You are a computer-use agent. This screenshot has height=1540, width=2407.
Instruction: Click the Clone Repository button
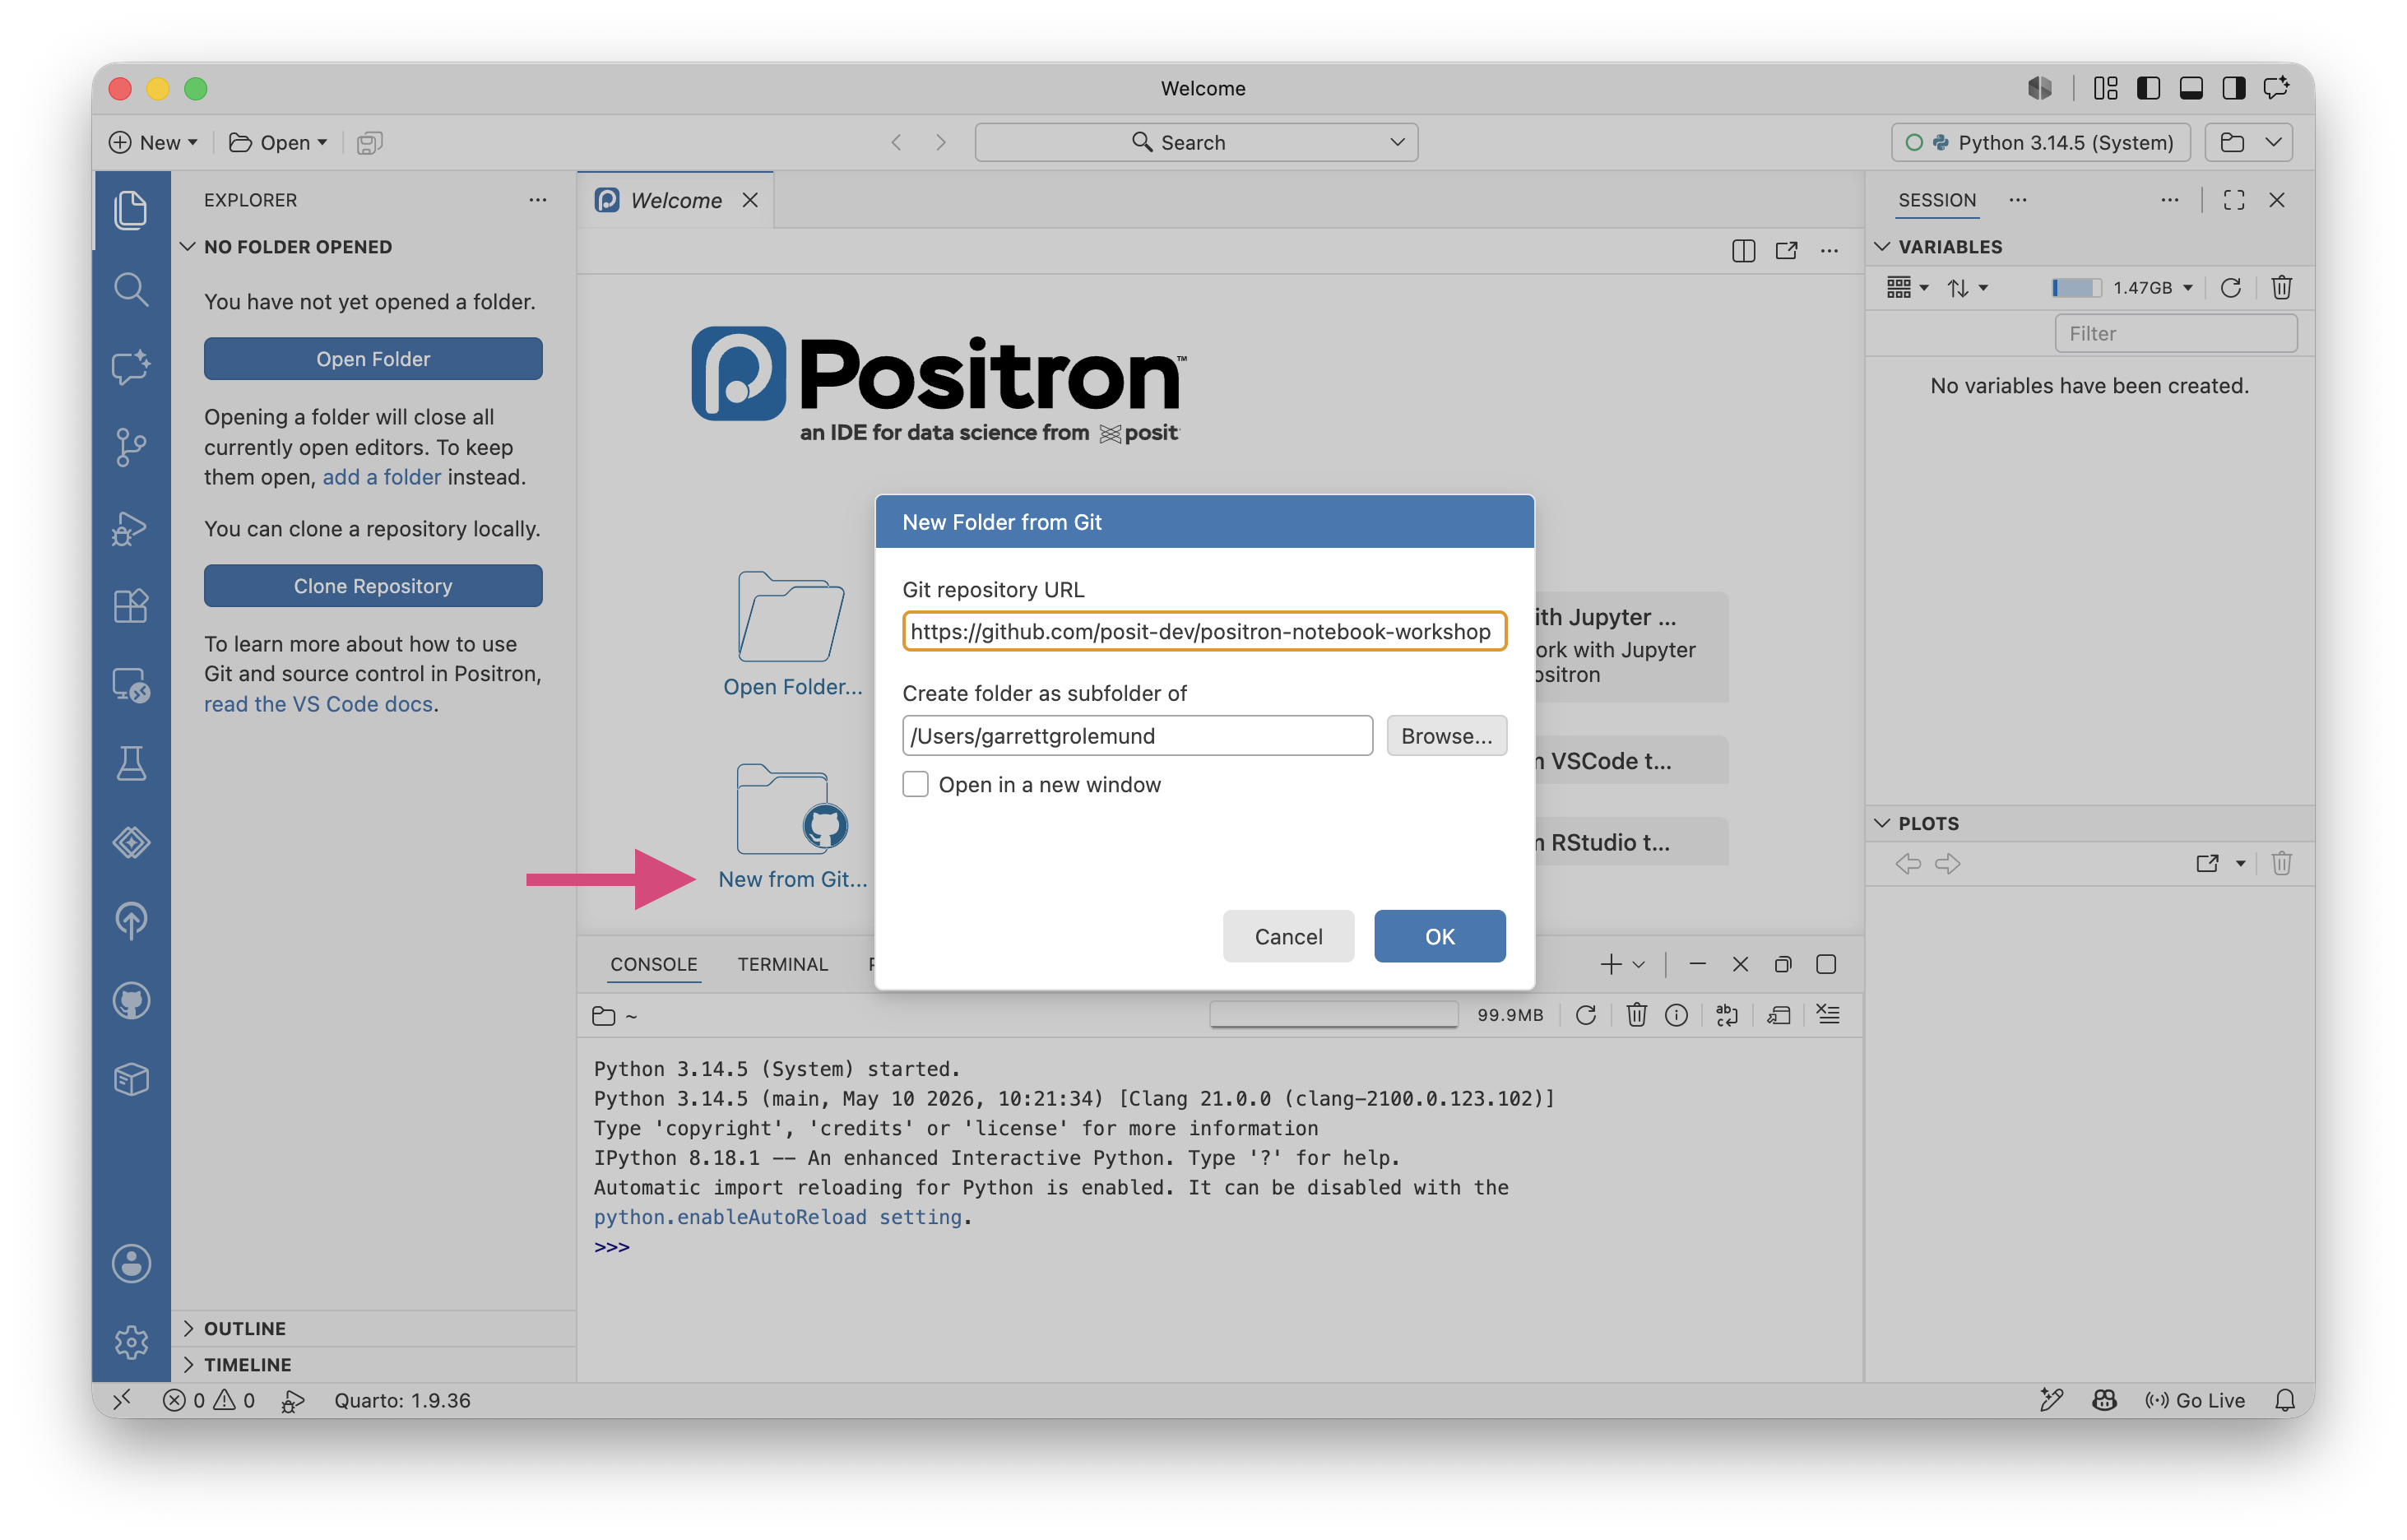pyautogui.click(x=373, y=585)
